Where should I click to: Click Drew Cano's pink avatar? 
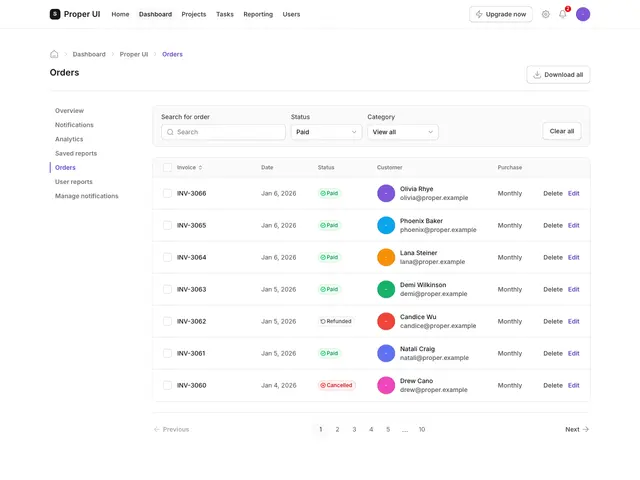click(386, 385)
